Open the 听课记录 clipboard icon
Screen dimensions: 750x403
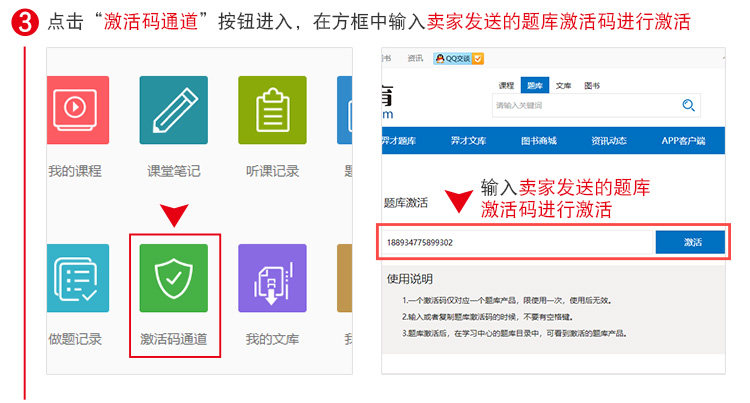pos(272,110)
